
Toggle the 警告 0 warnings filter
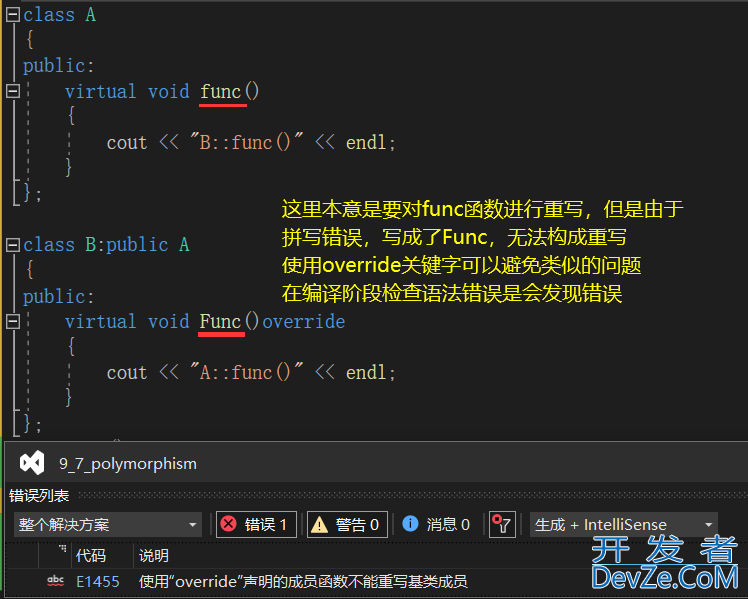click(x=347, y=525)
